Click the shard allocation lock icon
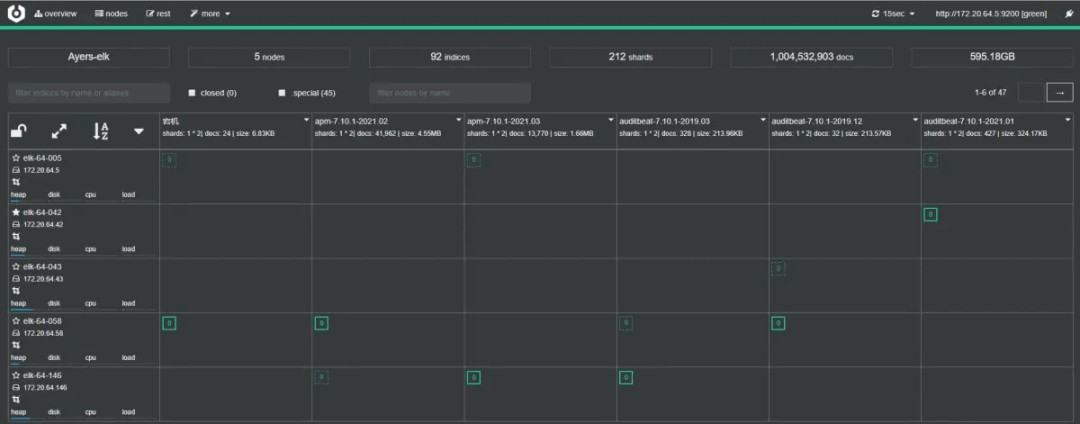 (18, 131)
